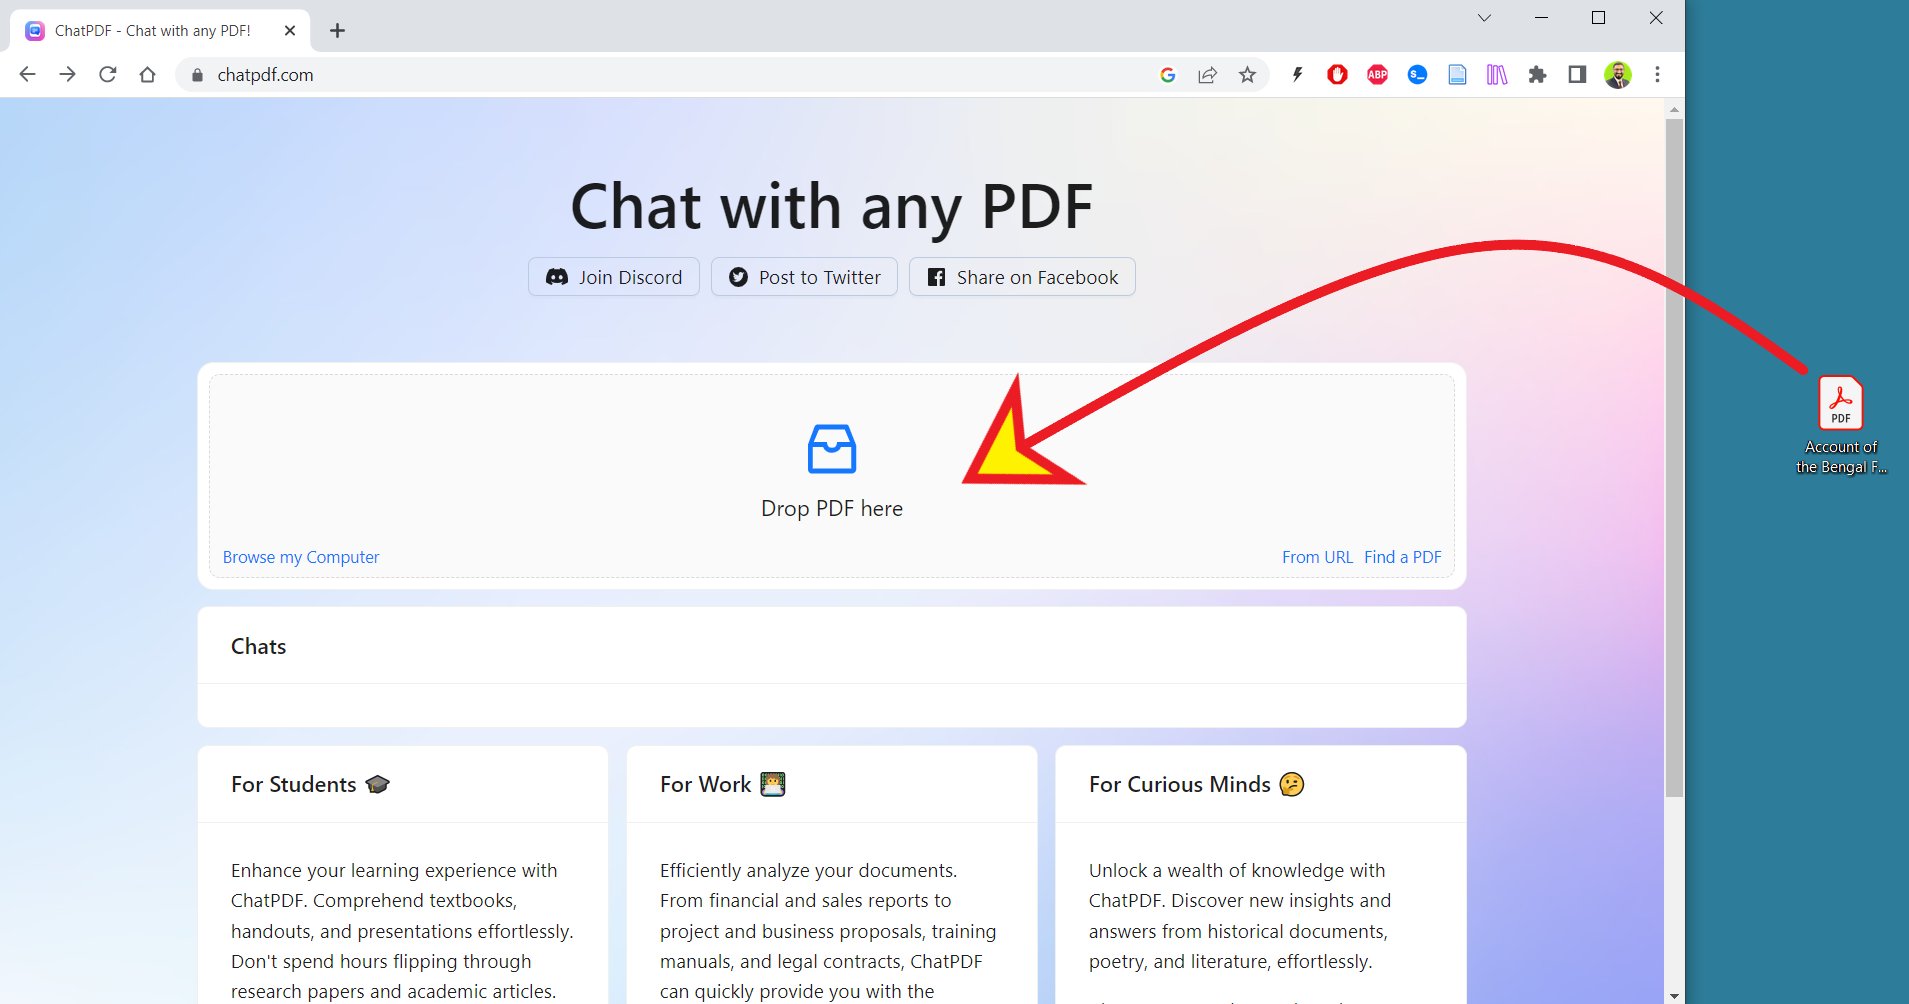This screenshot has width=1909, height=1004.
Task: Click the From URL link
Action: (1317, 557)
